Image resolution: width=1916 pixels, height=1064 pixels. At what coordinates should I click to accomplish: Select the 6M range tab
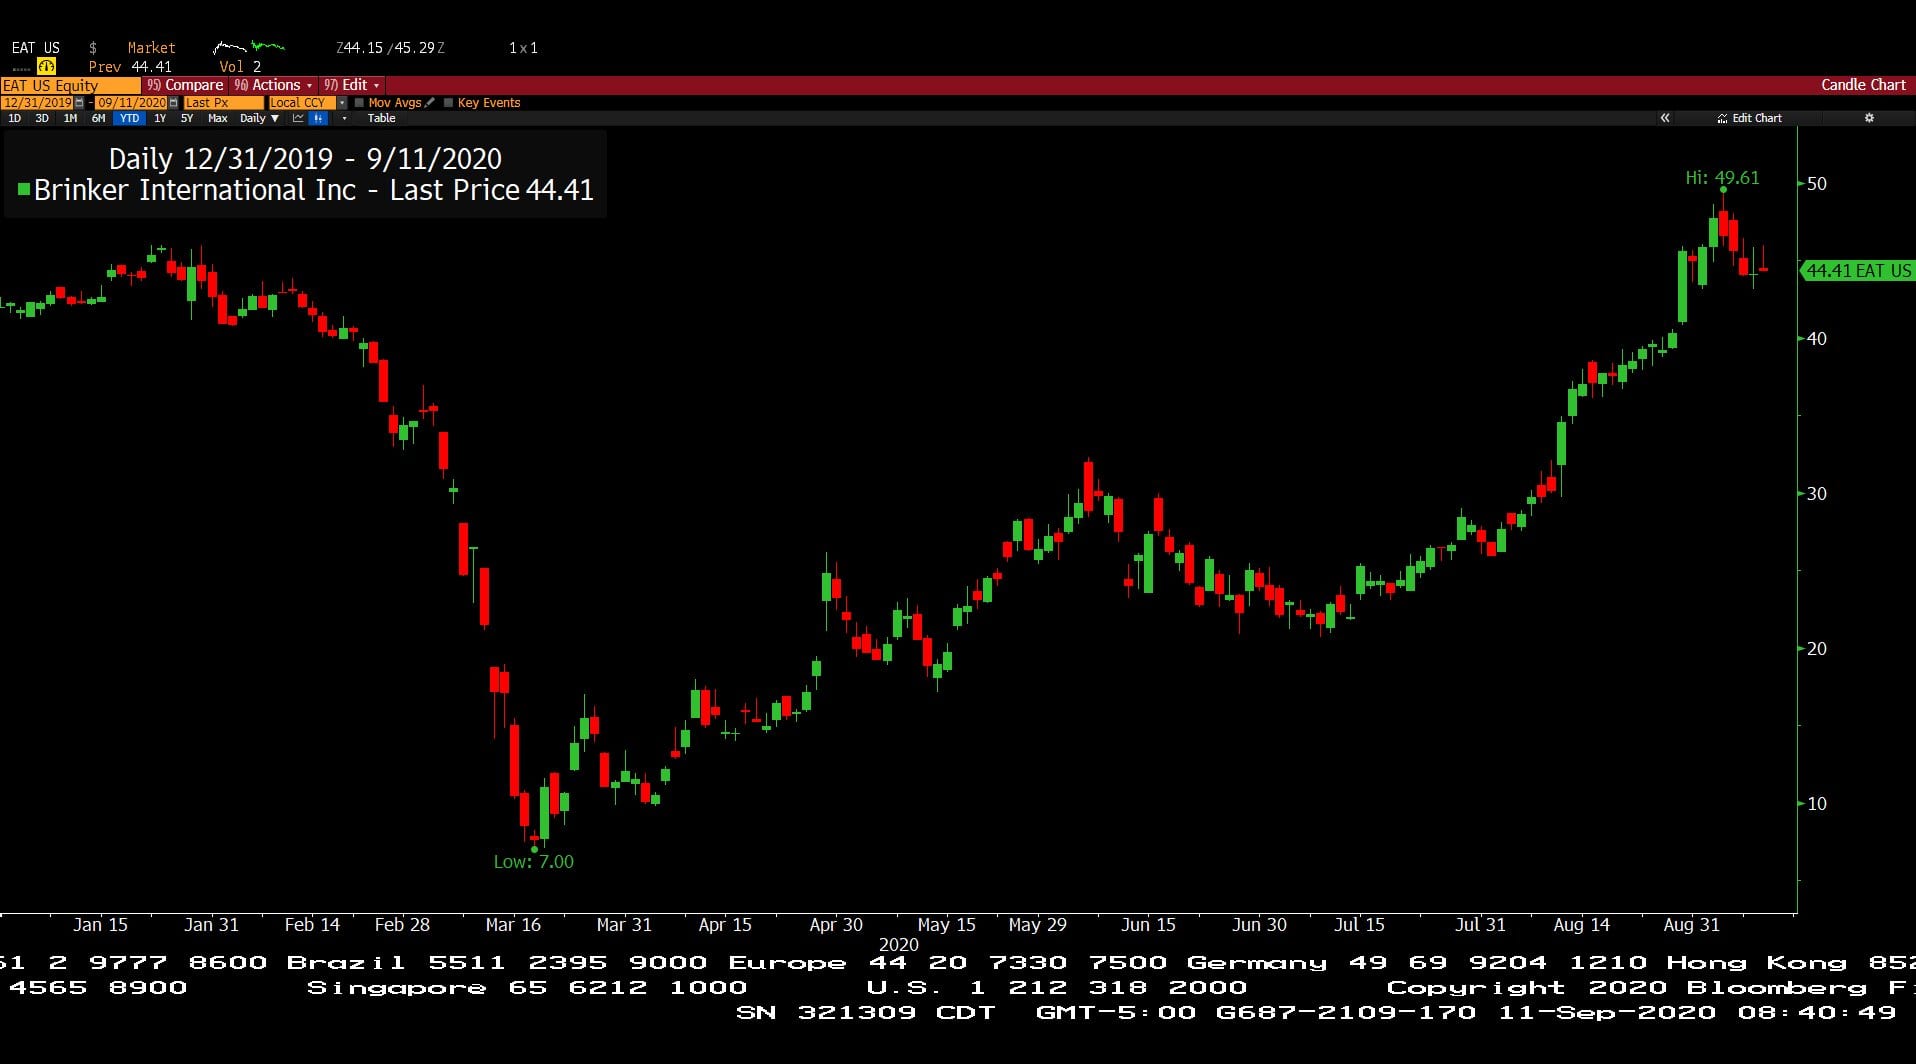click(x=98, y=118)
